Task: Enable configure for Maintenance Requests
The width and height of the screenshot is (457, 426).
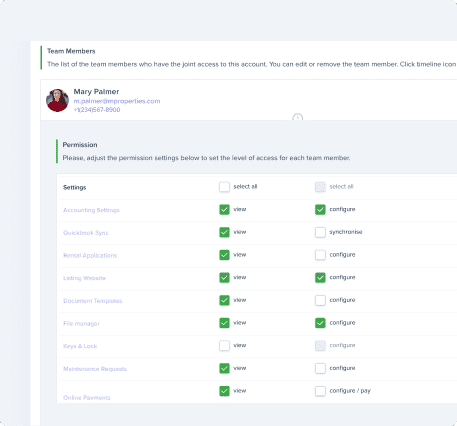Action: click(x=320, y=368)
